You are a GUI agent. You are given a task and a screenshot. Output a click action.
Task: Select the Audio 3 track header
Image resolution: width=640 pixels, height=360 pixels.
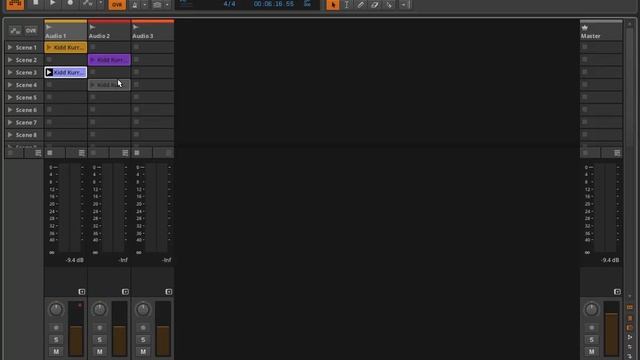153,31
